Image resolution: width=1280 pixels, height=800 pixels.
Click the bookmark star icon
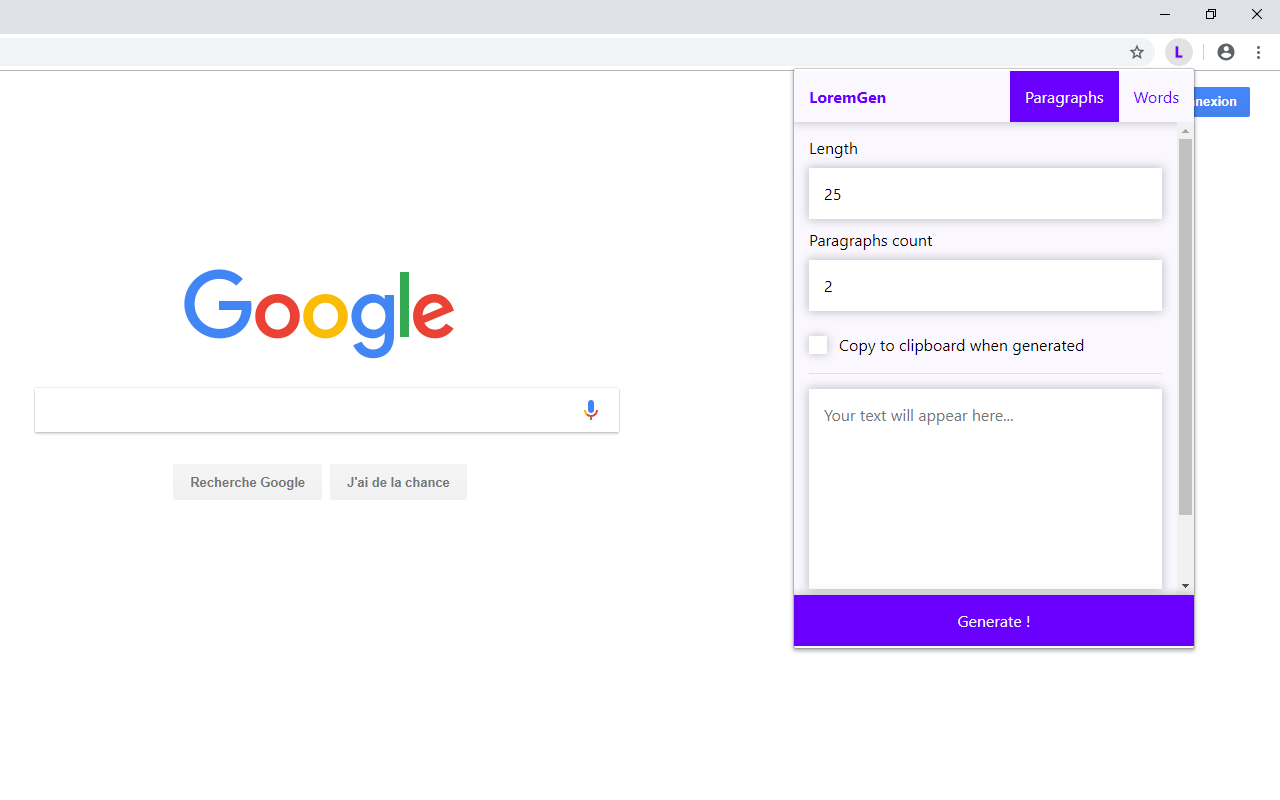pyautogui.click(x=1136, y=52)
